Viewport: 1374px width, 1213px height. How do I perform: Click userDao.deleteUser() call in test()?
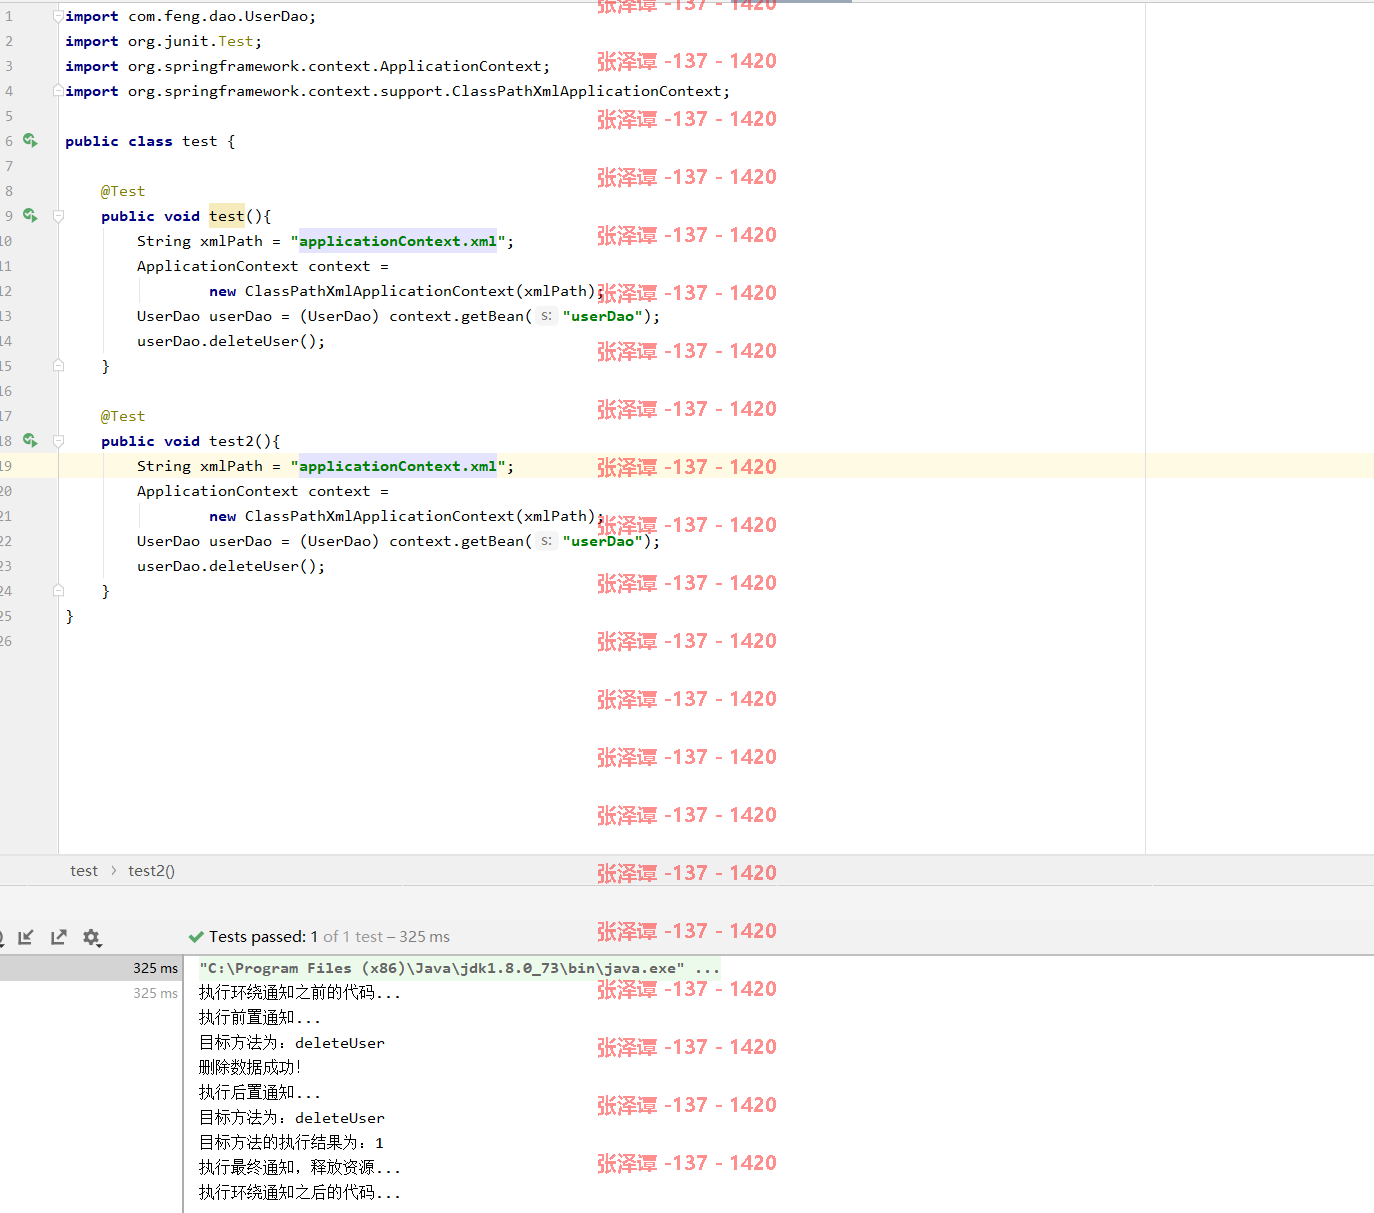[231, 341]
